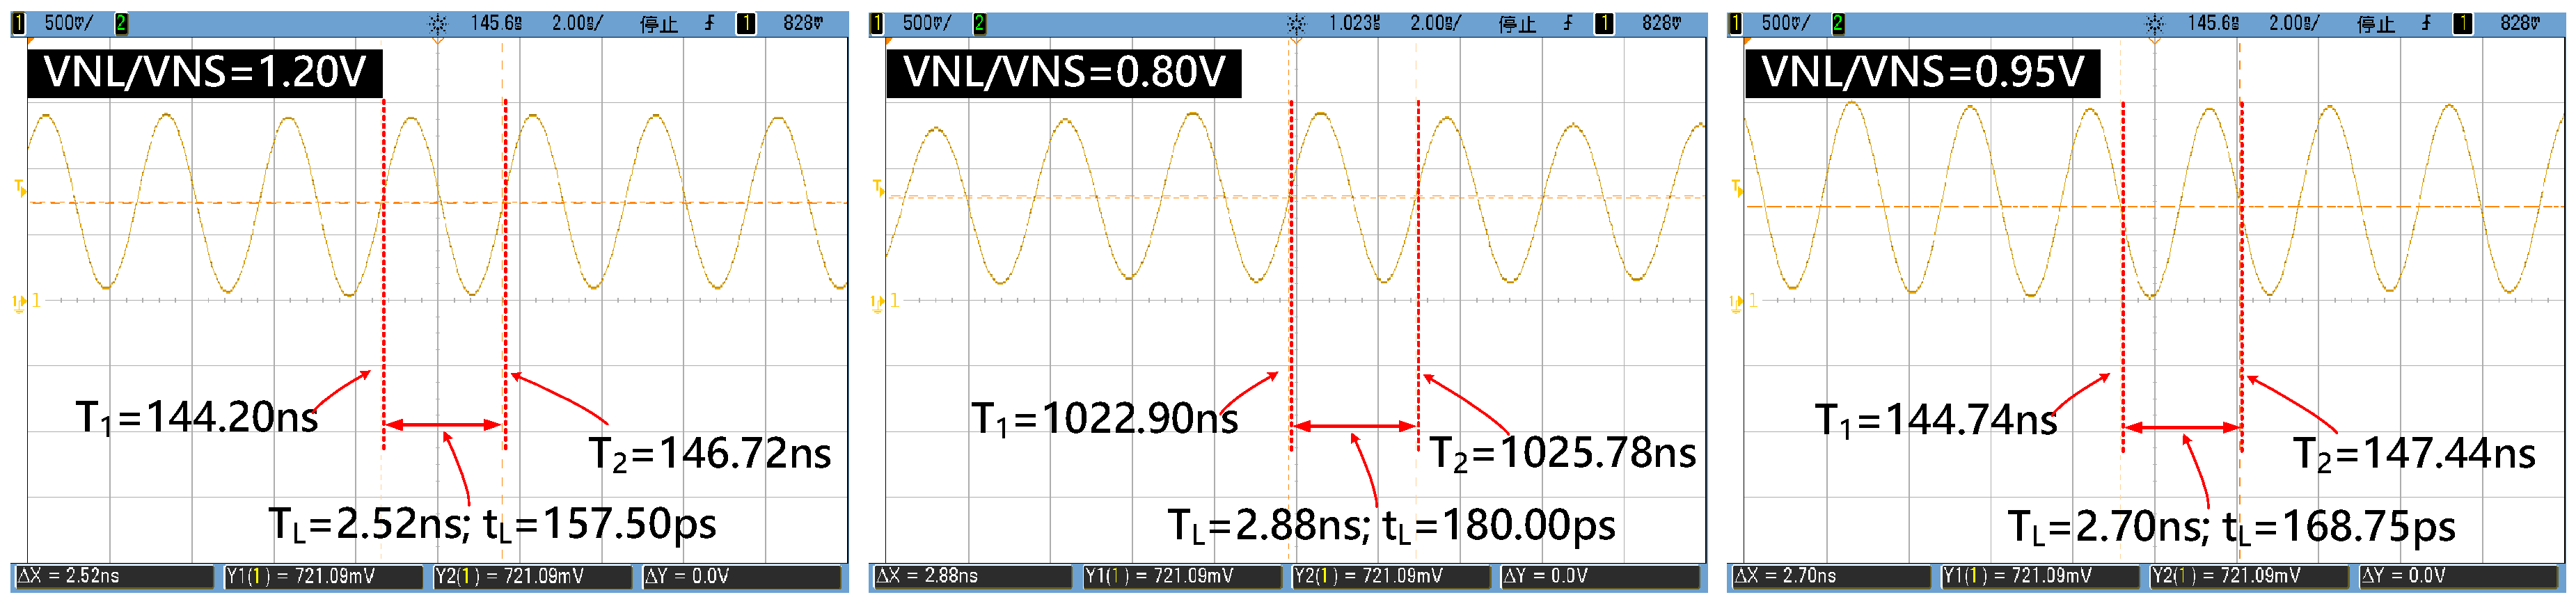The width and height of the screenshot is (2576, 604).
Task: Click trigger level T marker in the 0.80V panel
Action: tap(877, 188)
